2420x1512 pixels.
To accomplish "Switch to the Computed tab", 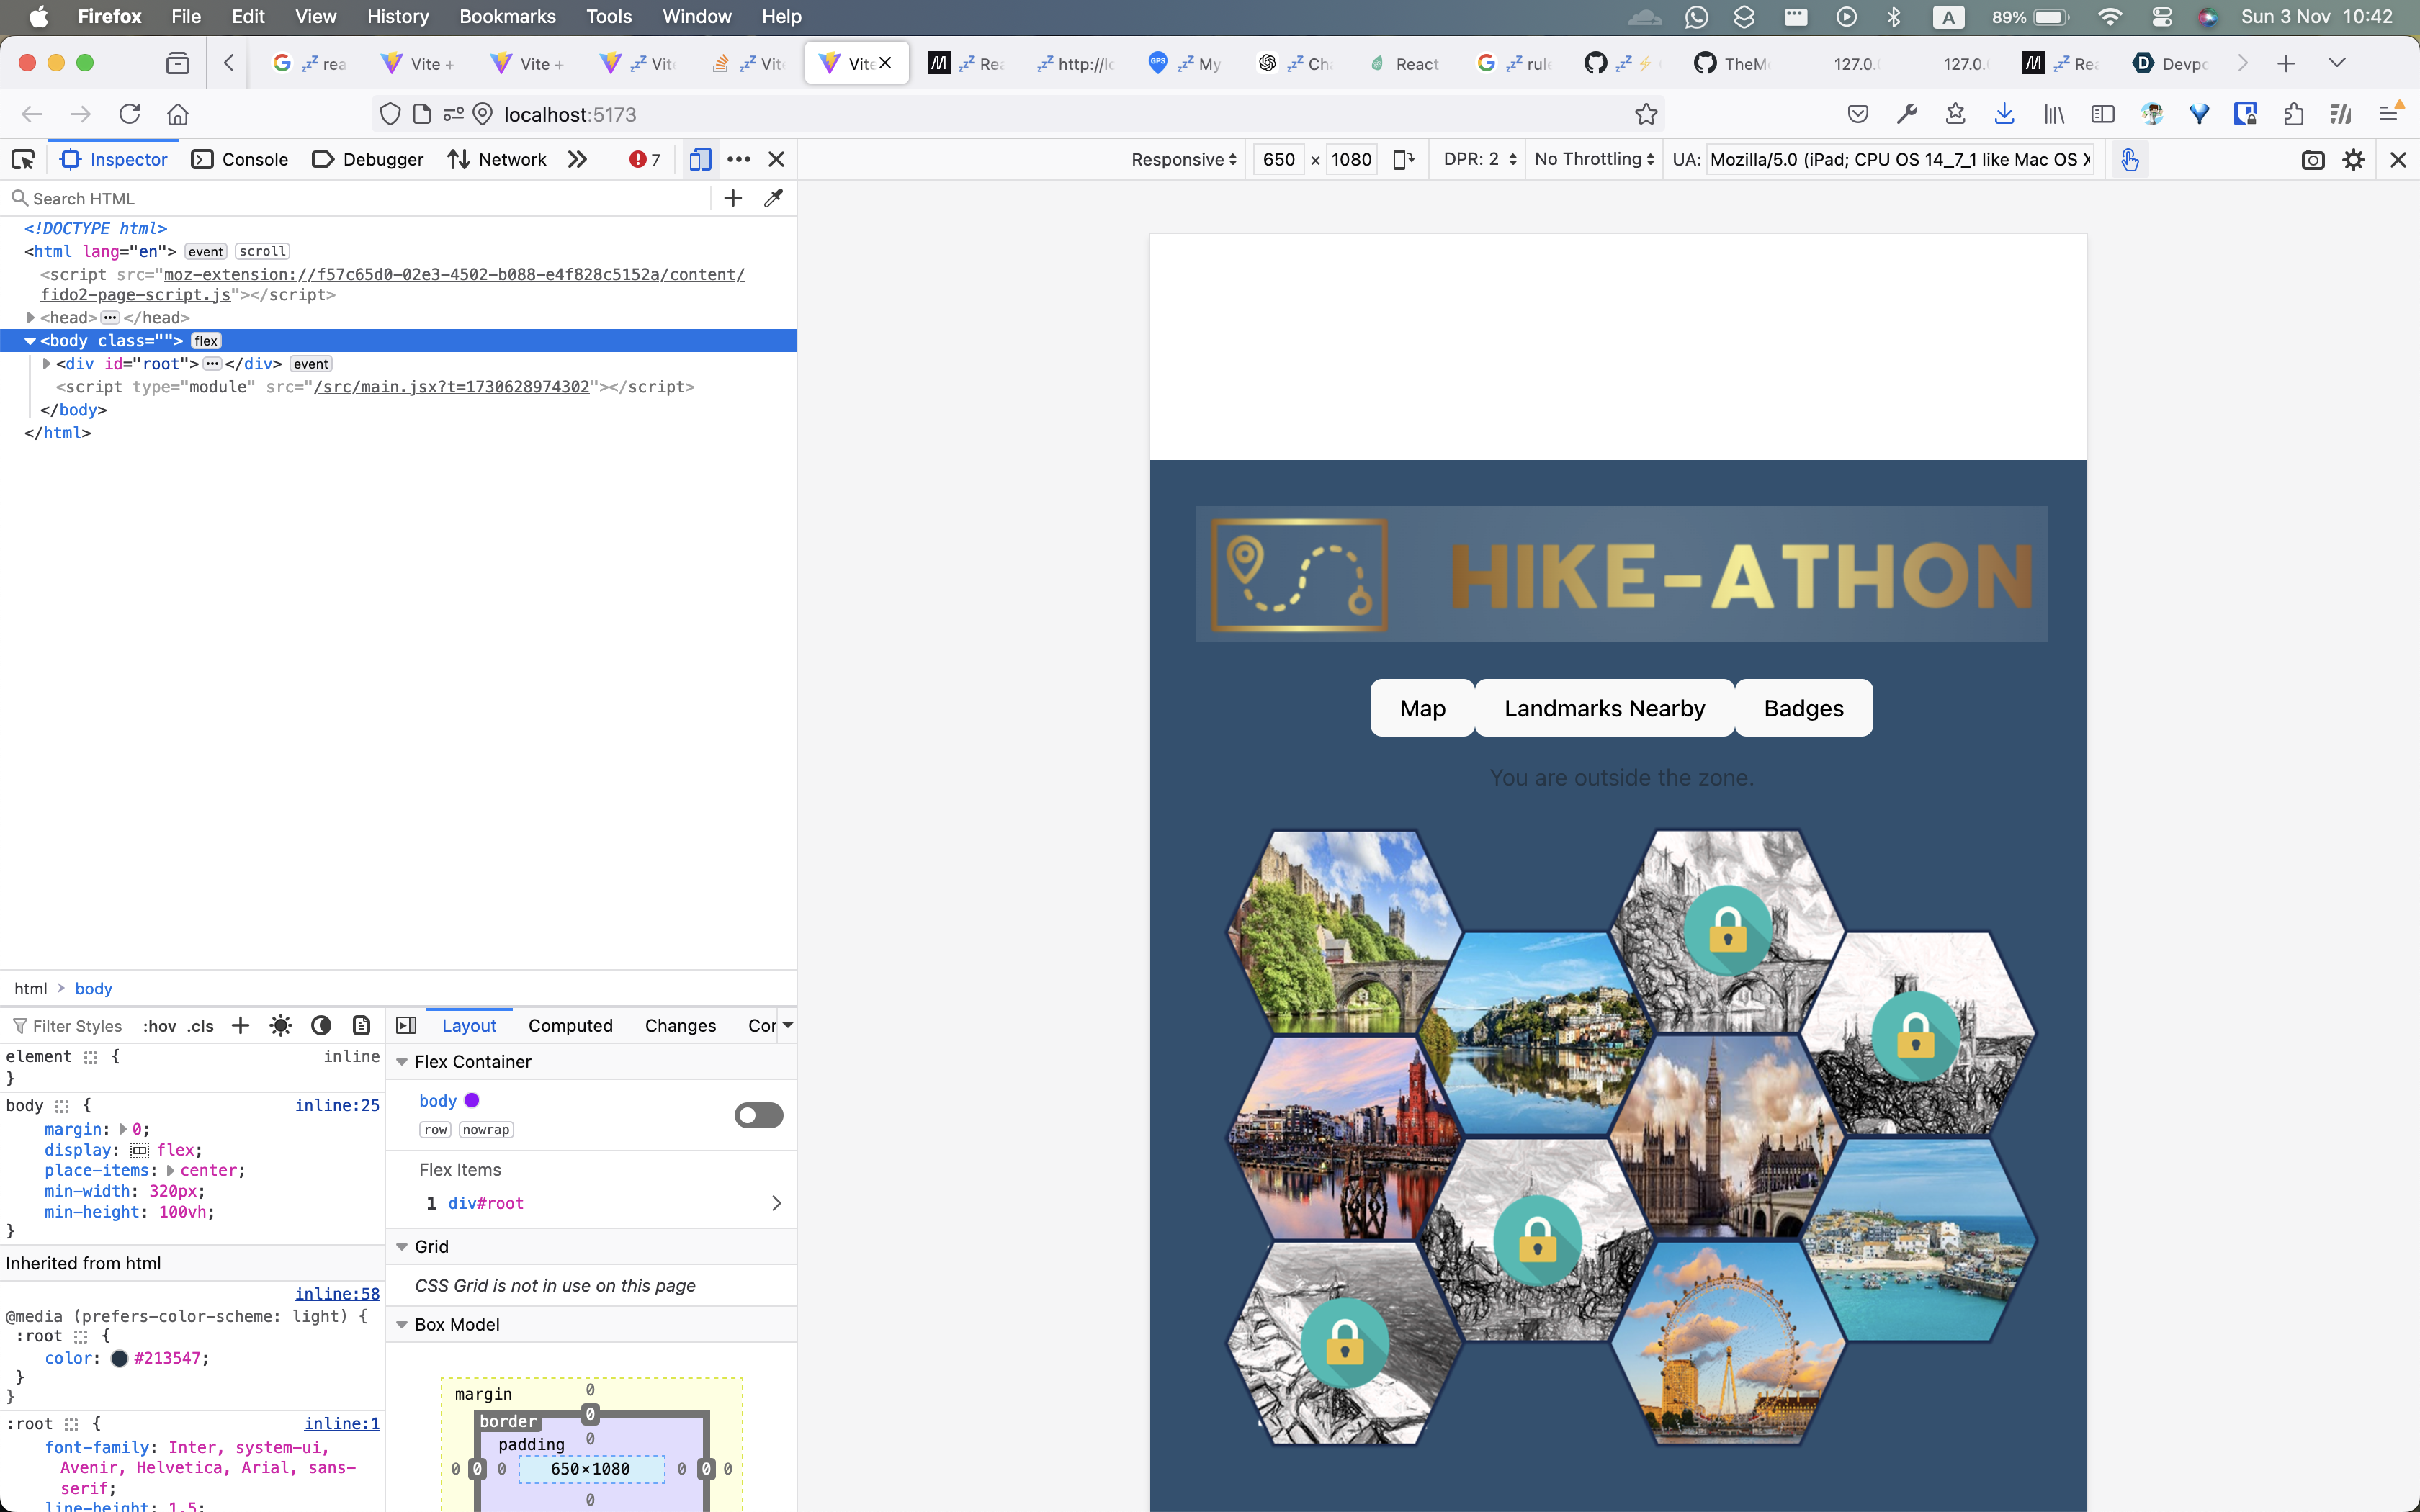I will 570,1026.
